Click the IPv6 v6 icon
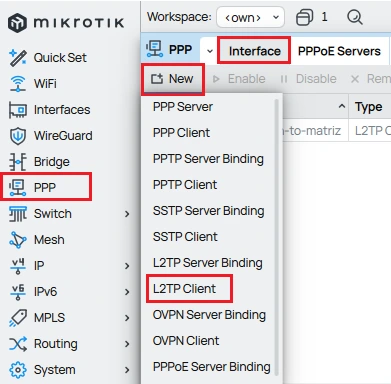The image size is (391, 384). tap(18, 292)
